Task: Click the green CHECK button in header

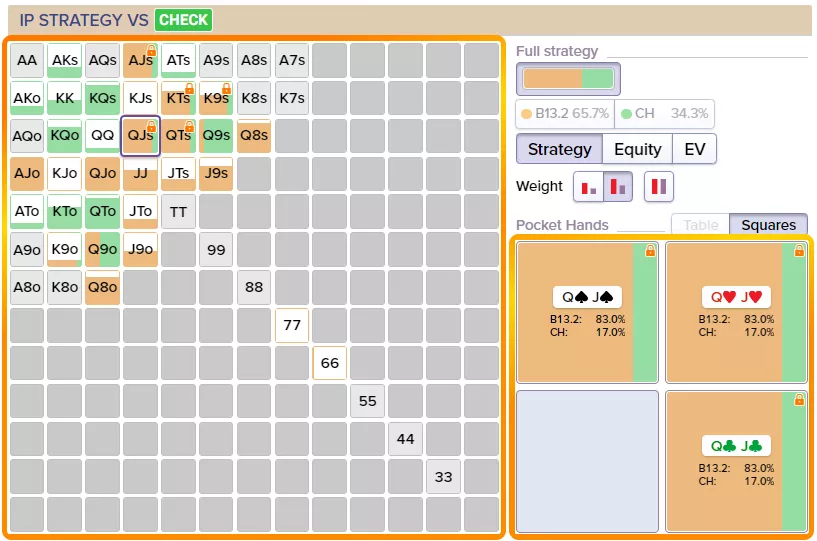Action: [x=183, y=20]
